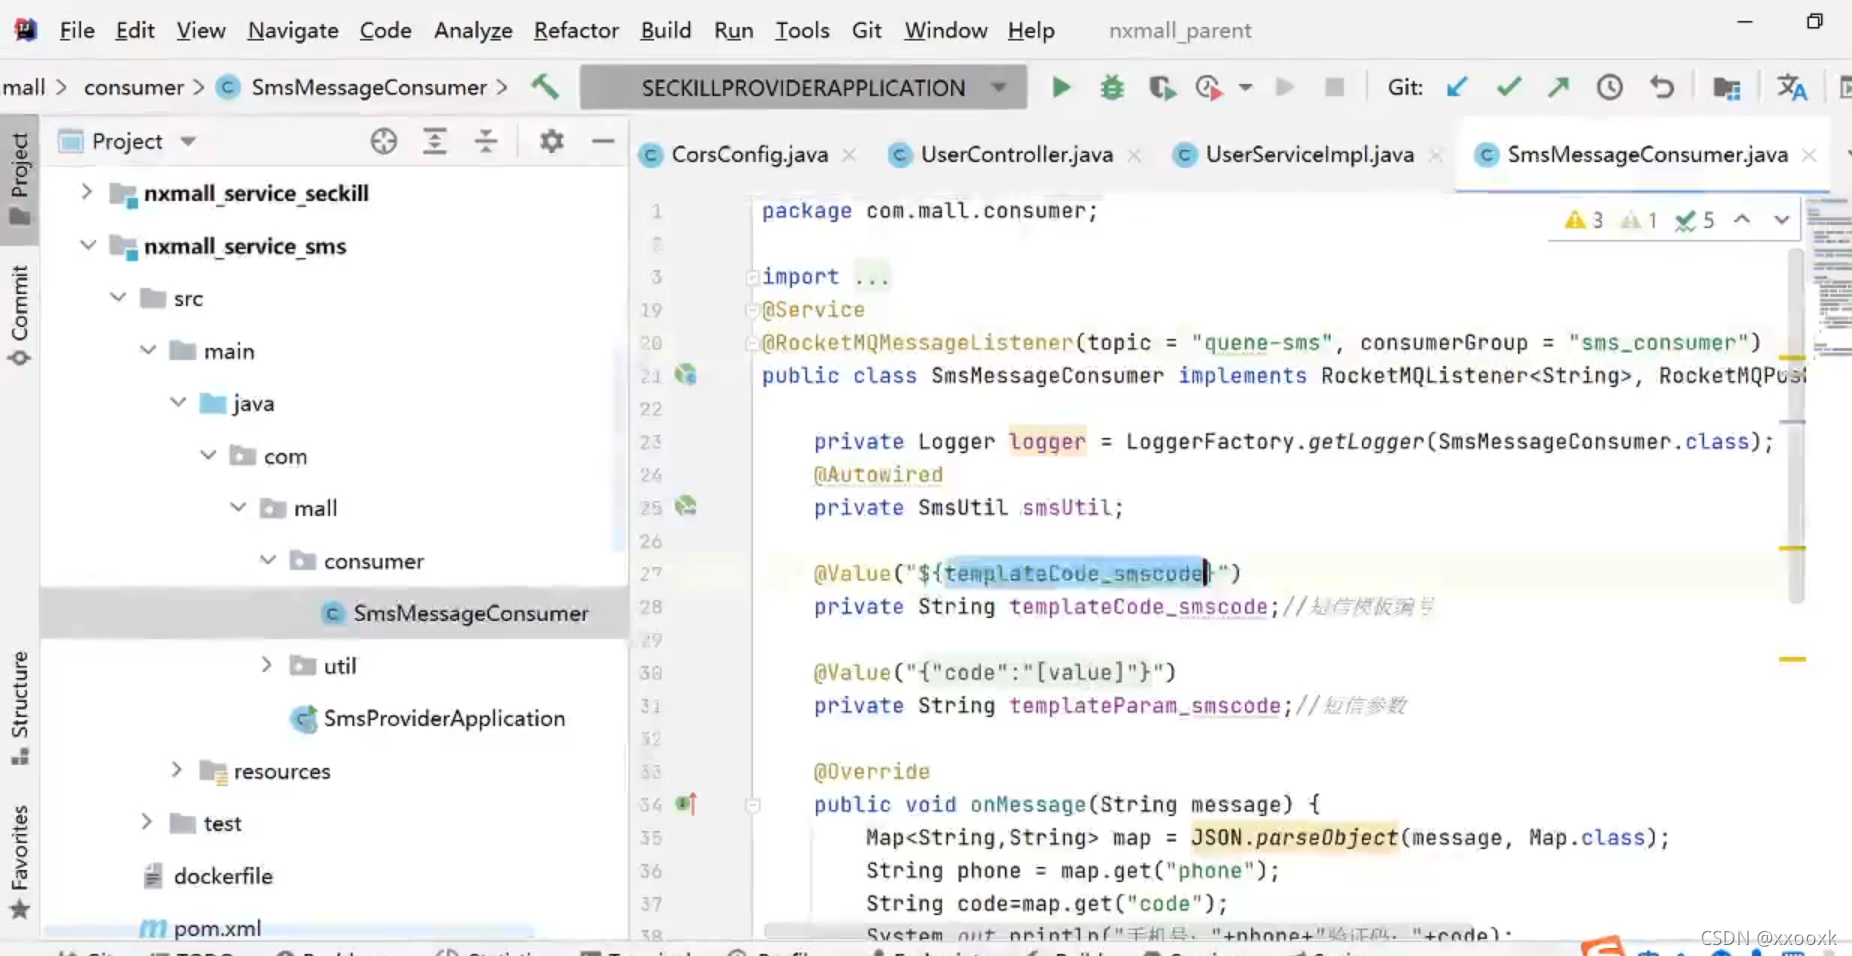Select SmsProviderApplication class in tree
This screenshot has height=956, width=1852.
coord(444,718)
